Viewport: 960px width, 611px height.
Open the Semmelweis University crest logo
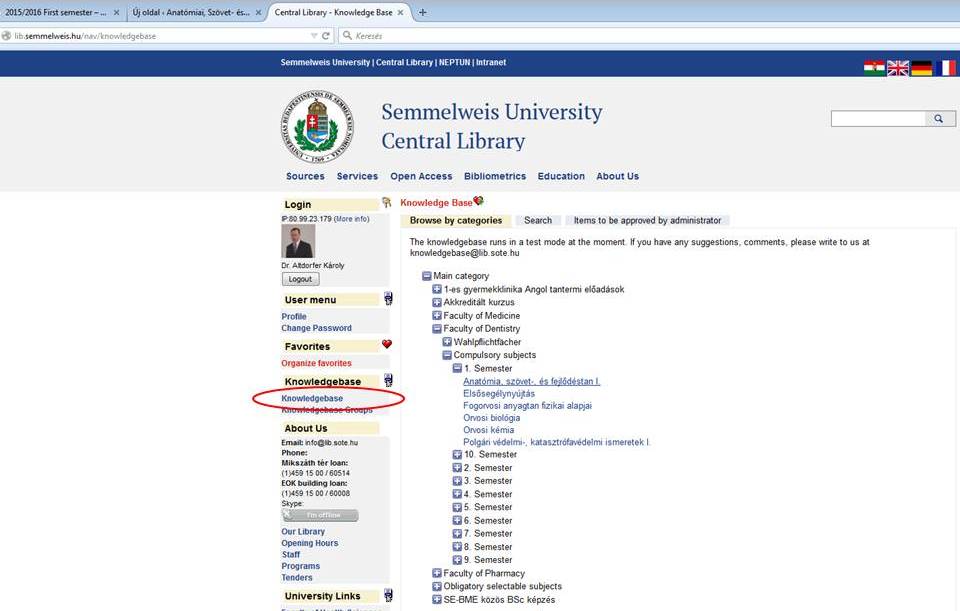[317, 126]
